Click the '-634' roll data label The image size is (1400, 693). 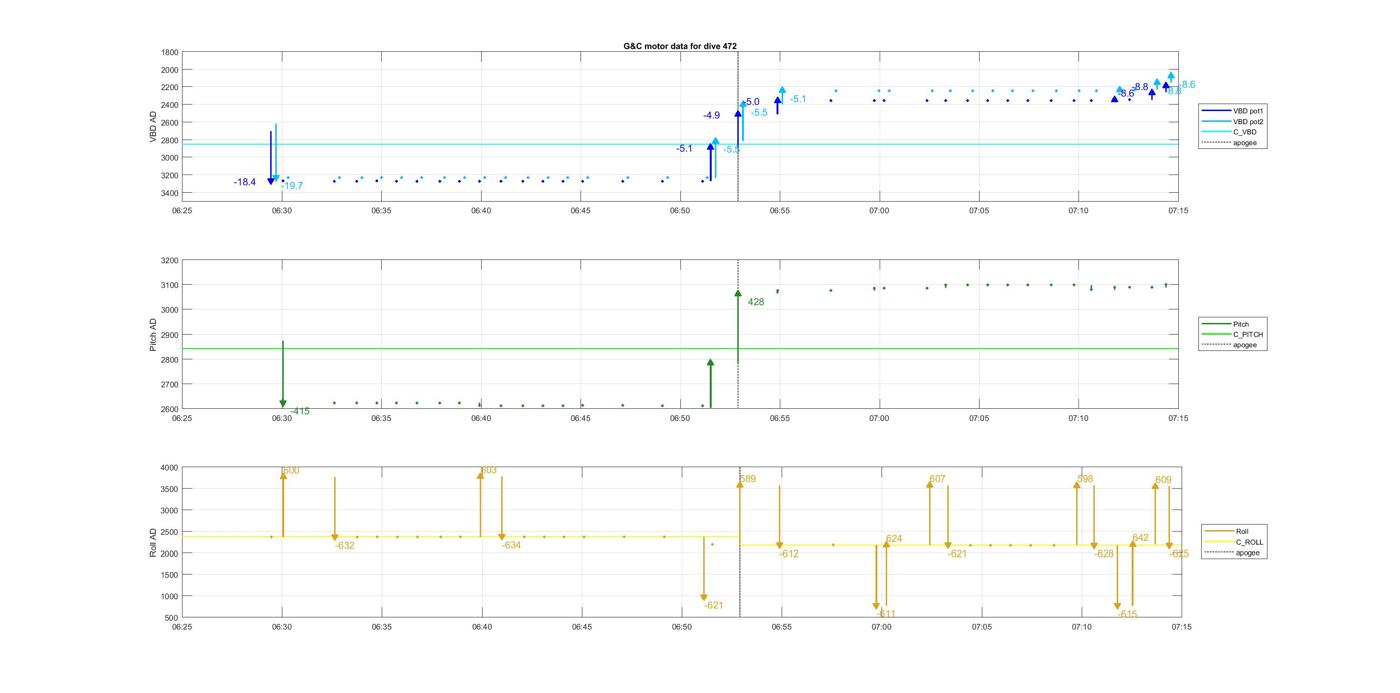[x=512, y=546]
